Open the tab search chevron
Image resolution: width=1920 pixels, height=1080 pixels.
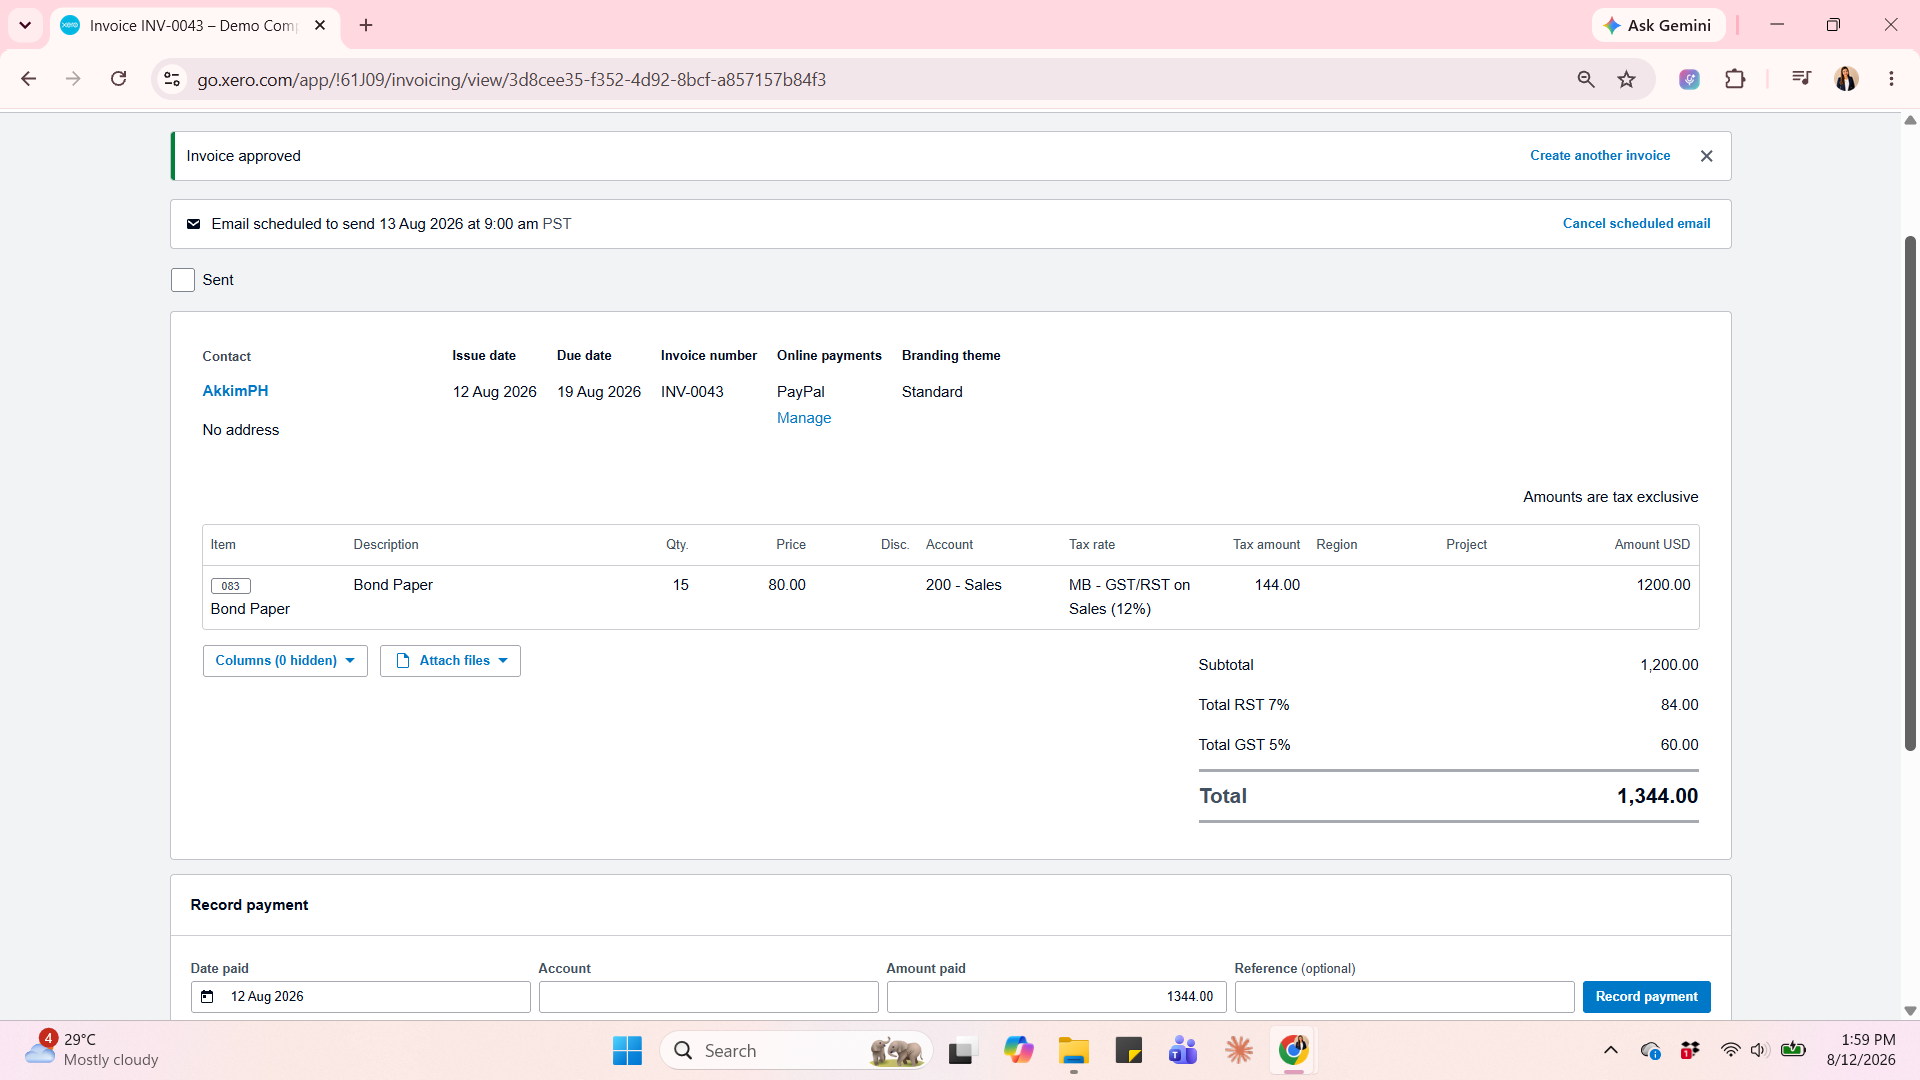tap(25, 25)
